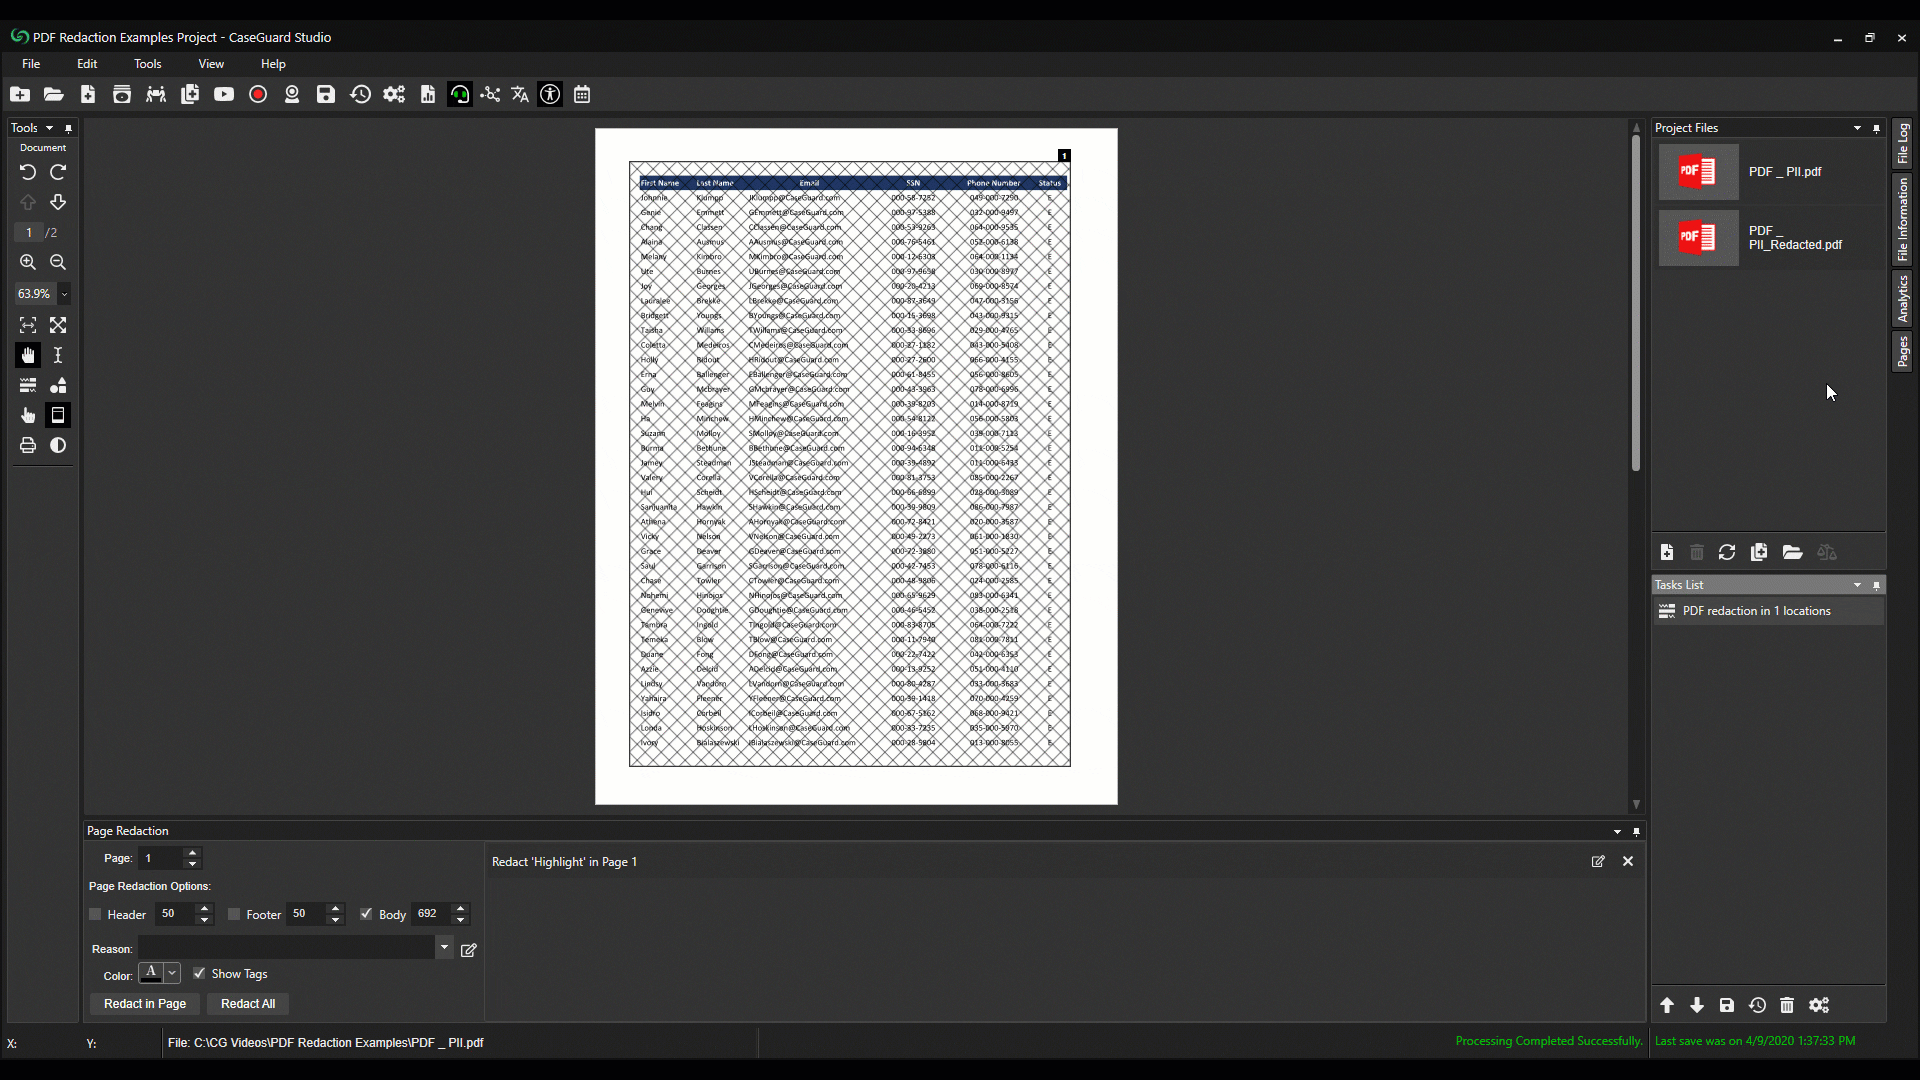1920x1080 pixels.
Task: Disable the Show Tags checkbox
Action: [199, 973]
